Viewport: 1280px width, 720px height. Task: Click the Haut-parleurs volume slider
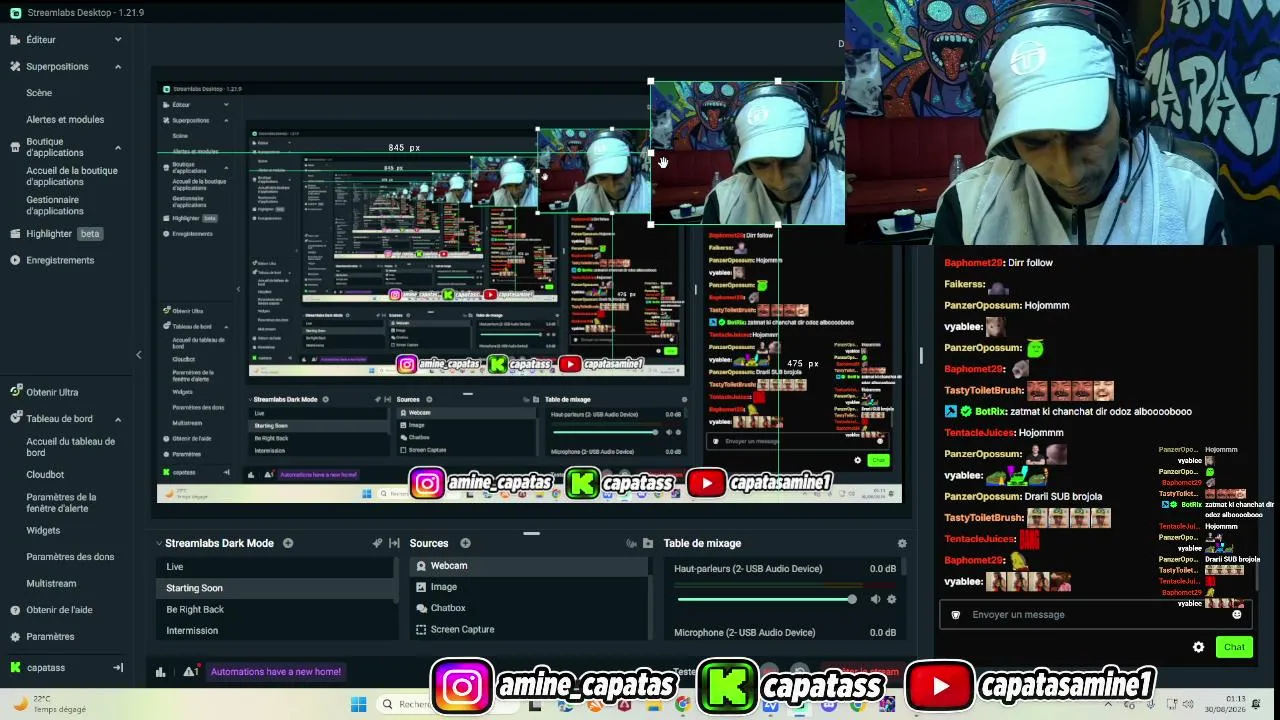pos(766,599)
